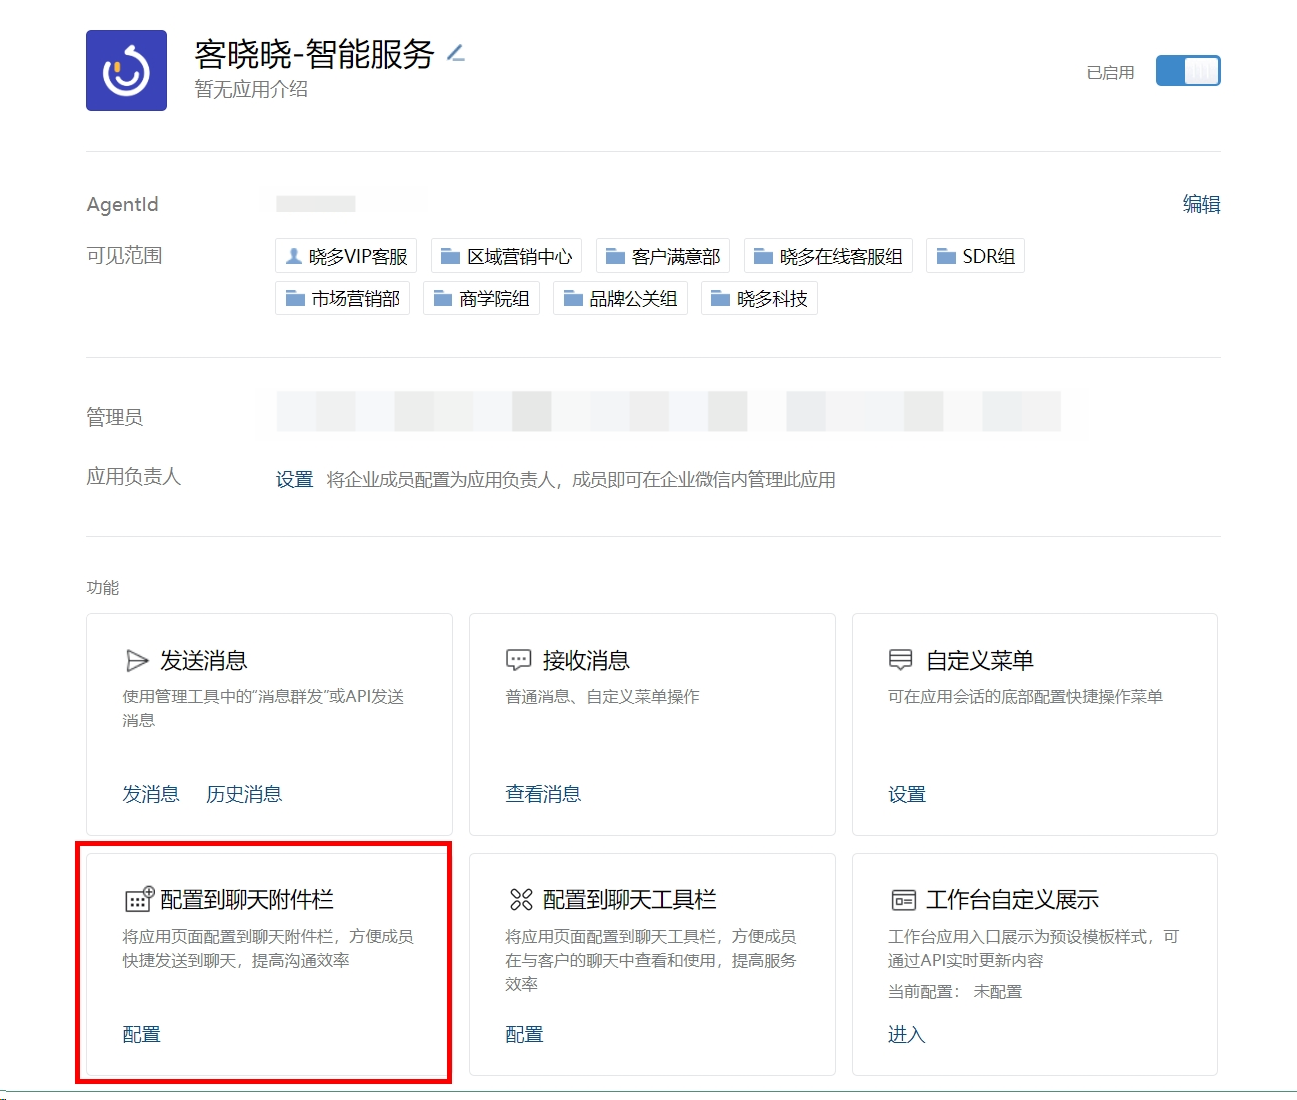
Task: Click the 晓多在线客服组 department name
Action: point(841,257)
